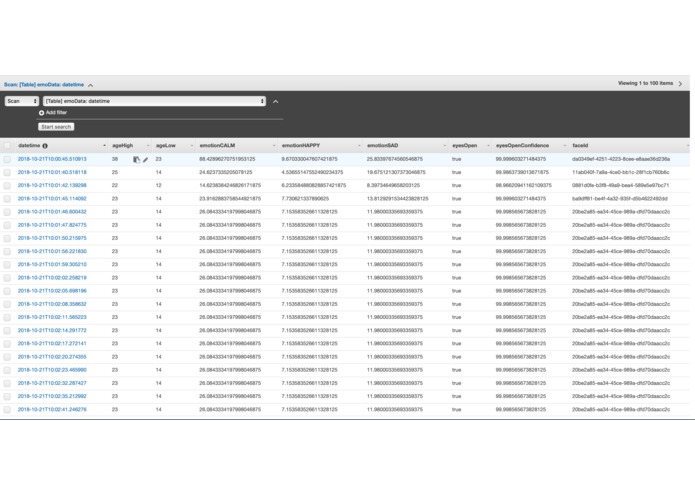The width and height of the screenshot is (695, 494).
Task: Sort by the datetime column header
Action: point(29,146)
